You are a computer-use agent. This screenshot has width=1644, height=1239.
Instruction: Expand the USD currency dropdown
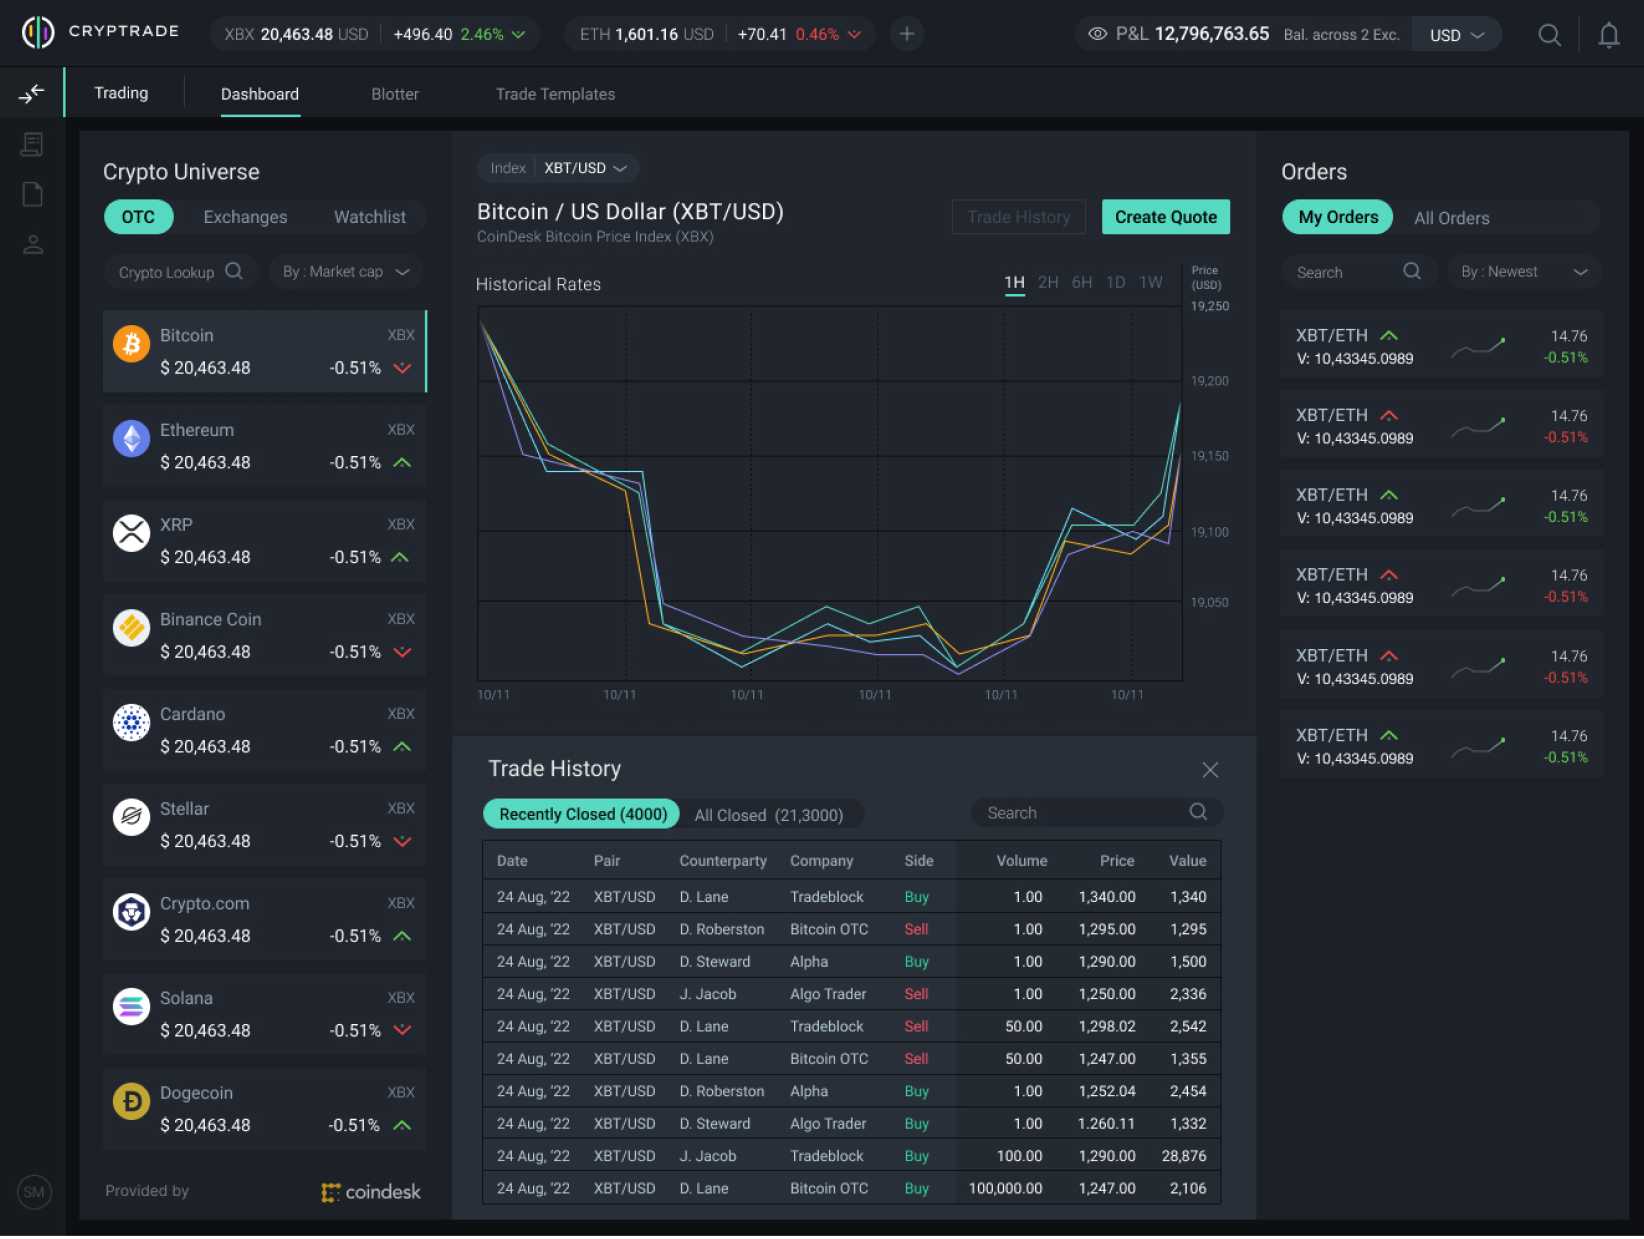click(1456, 35)
